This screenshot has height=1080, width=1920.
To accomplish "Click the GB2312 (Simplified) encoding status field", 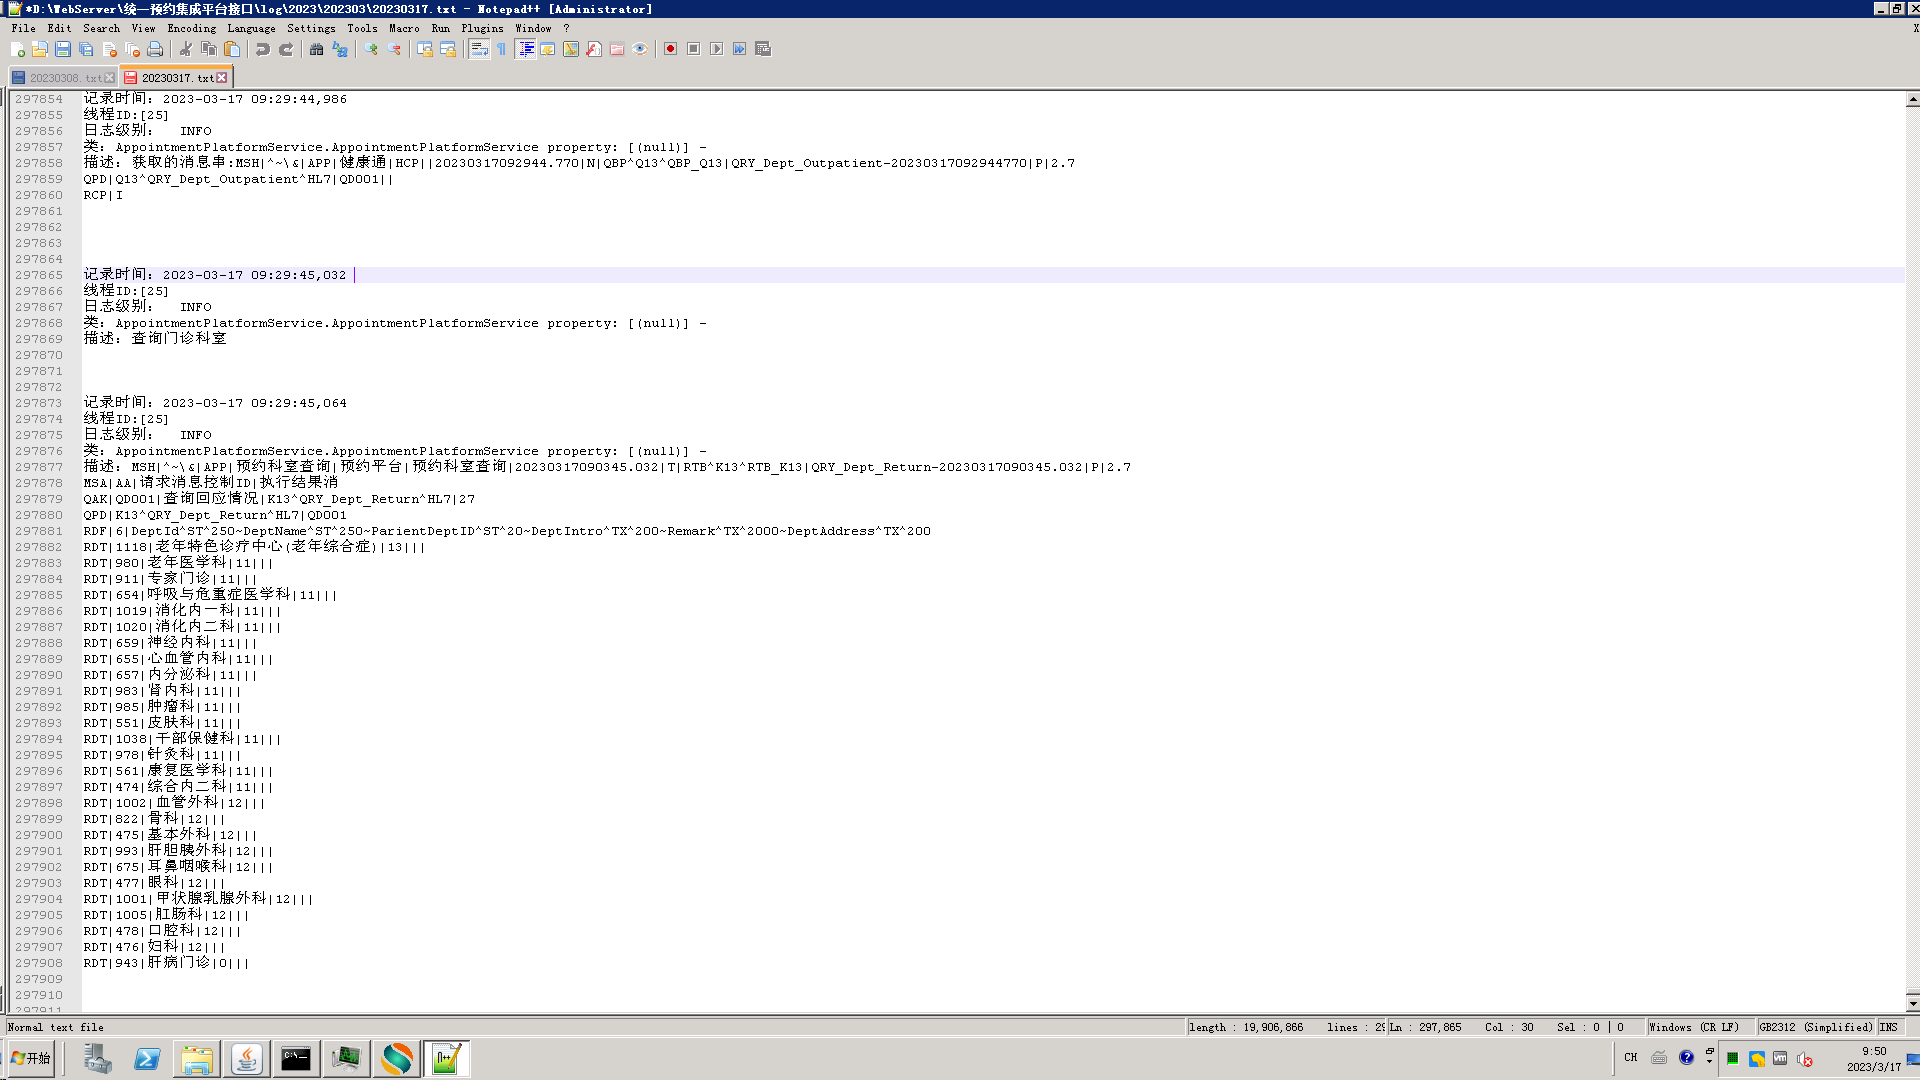I will coord(1815,1027).
